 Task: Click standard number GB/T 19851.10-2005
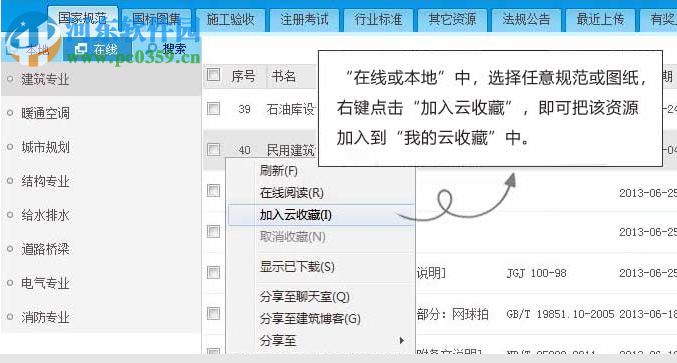coord(560,314)
